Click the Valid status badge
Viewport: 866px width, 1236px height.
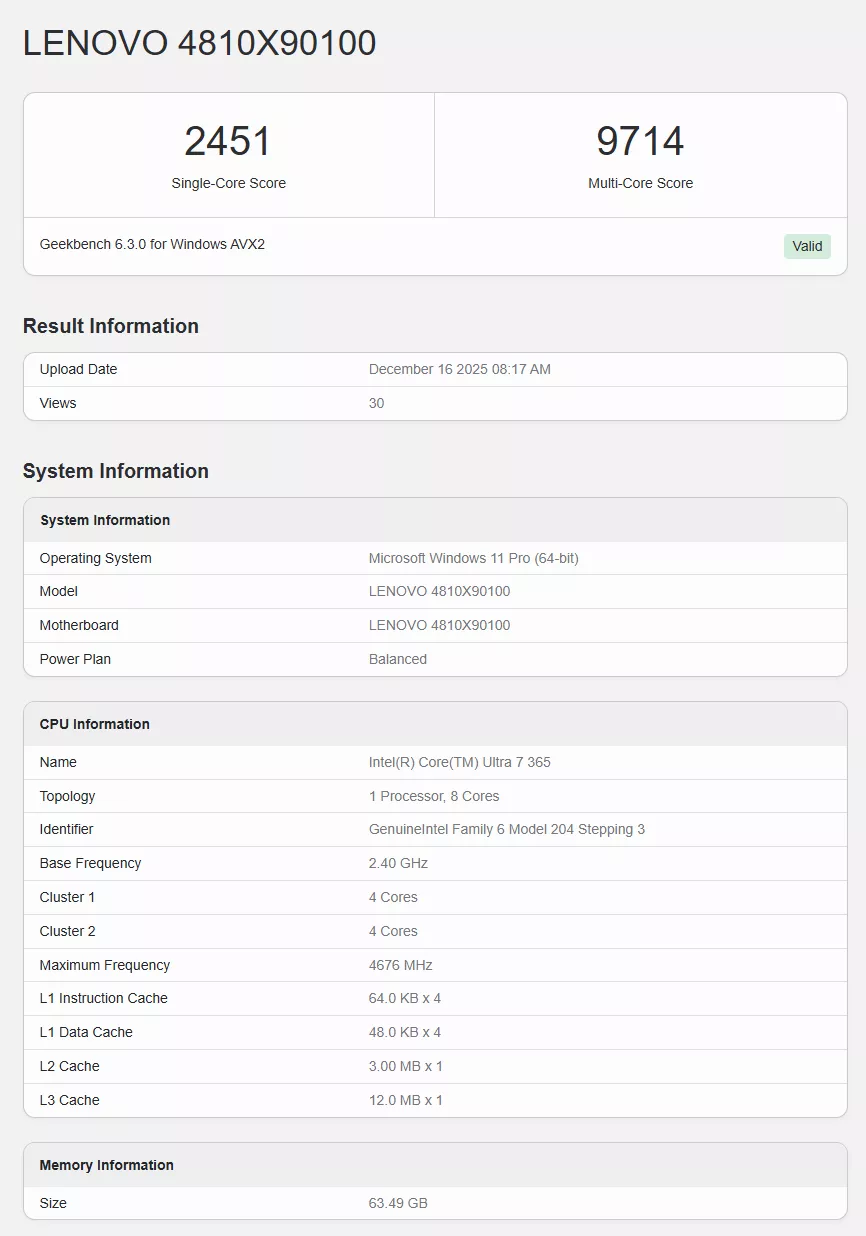tap(807, 246)
